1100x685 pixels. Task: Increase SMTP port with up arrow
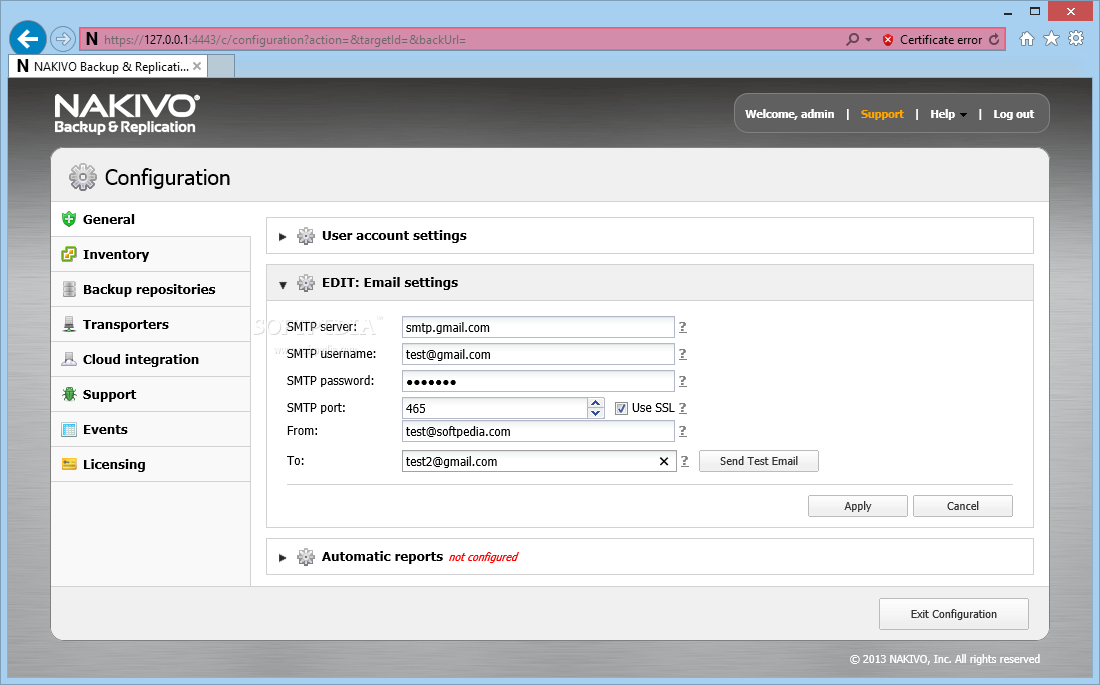pyautogui.click(x=596, y=403)
